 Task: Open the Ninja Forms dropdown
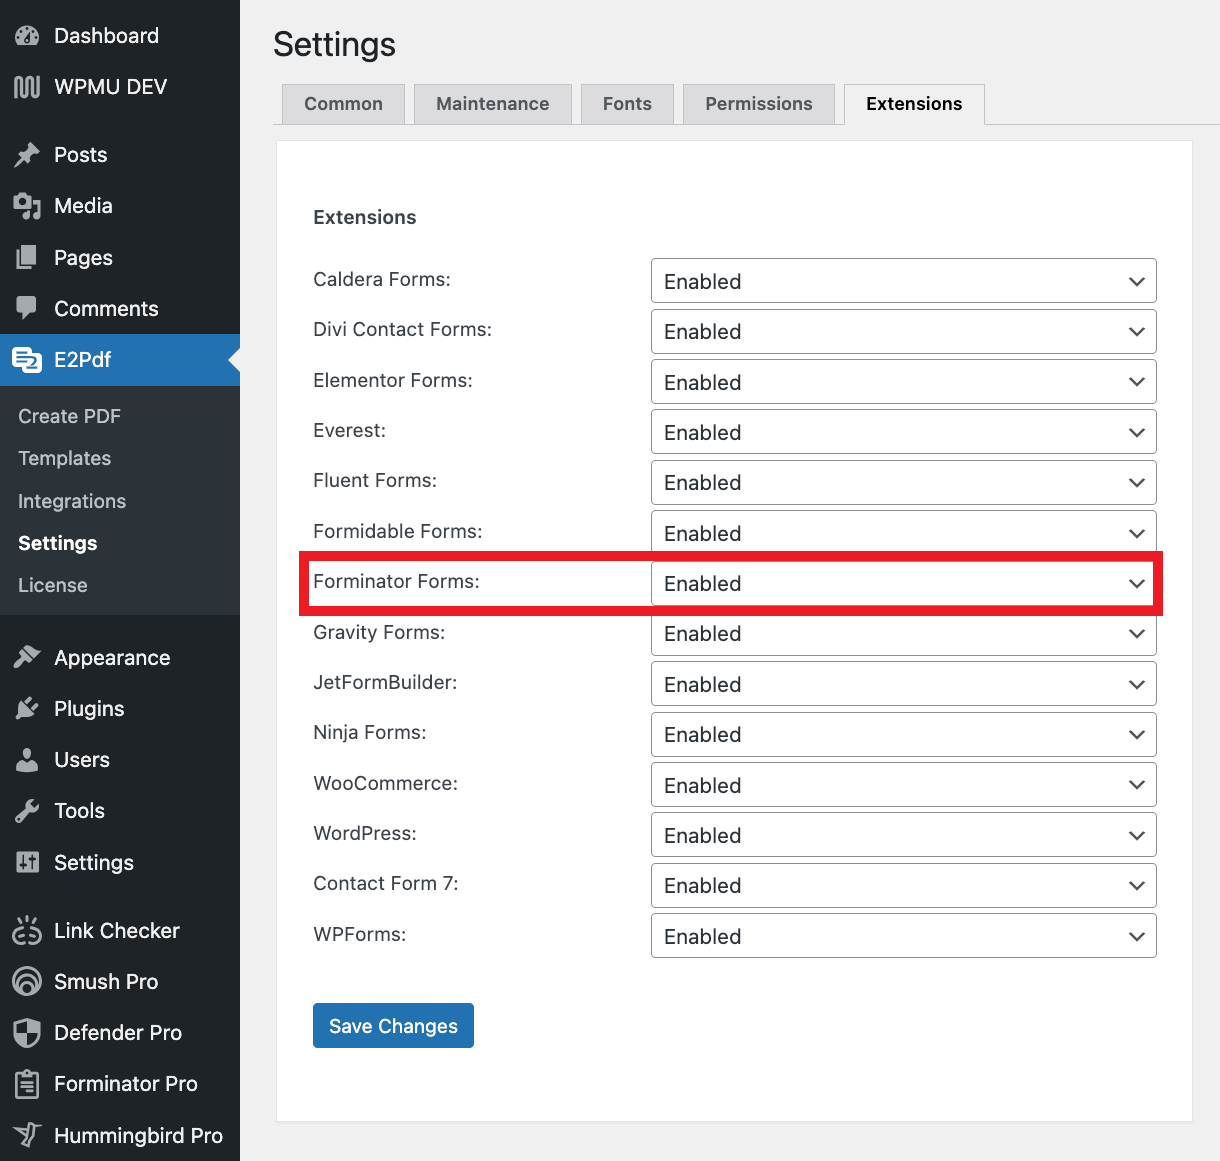903,734
